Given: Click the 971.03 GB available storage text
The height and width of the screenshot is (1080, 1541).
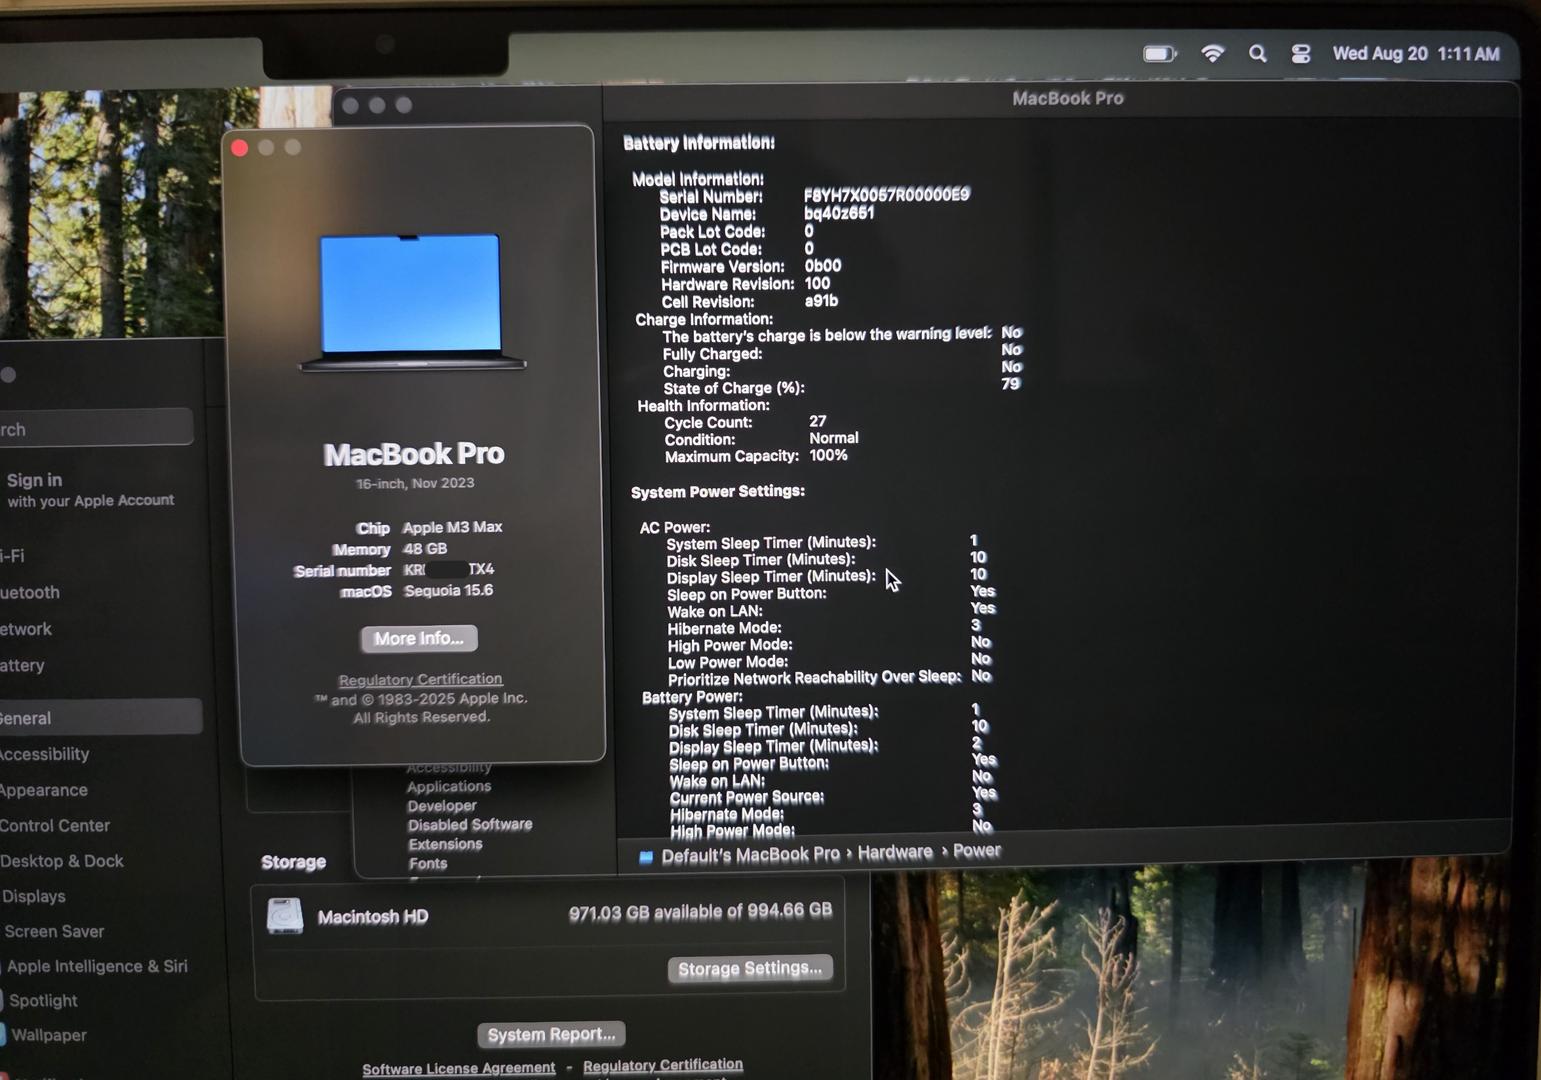Looking at the screenshot, I should point(700,911).
